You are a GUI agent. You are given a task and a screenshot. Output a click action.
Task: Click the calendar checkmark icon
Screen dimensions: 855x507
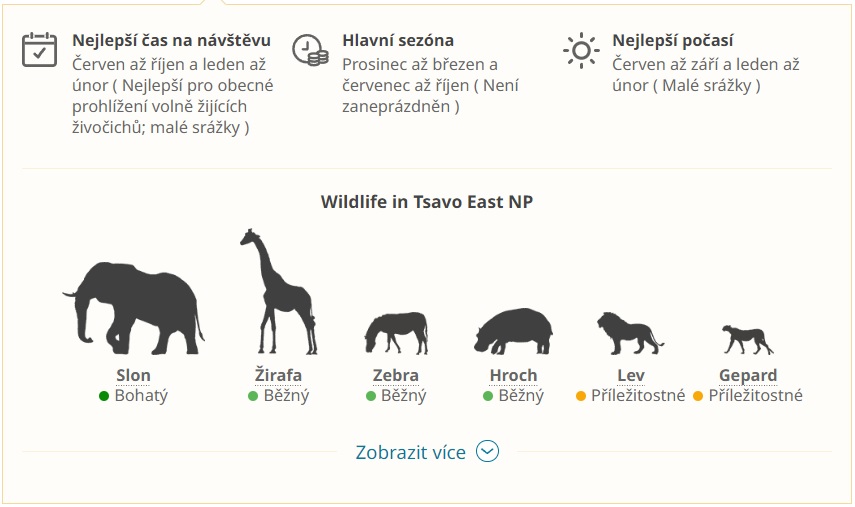pyautogui.click(x=39, y=50)
